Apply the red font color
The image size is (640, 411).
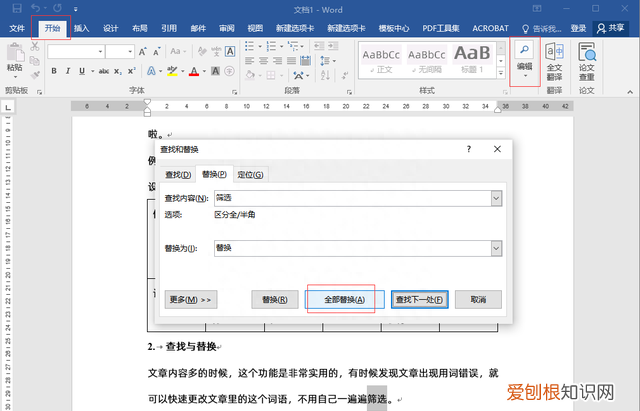pos(194,71)
